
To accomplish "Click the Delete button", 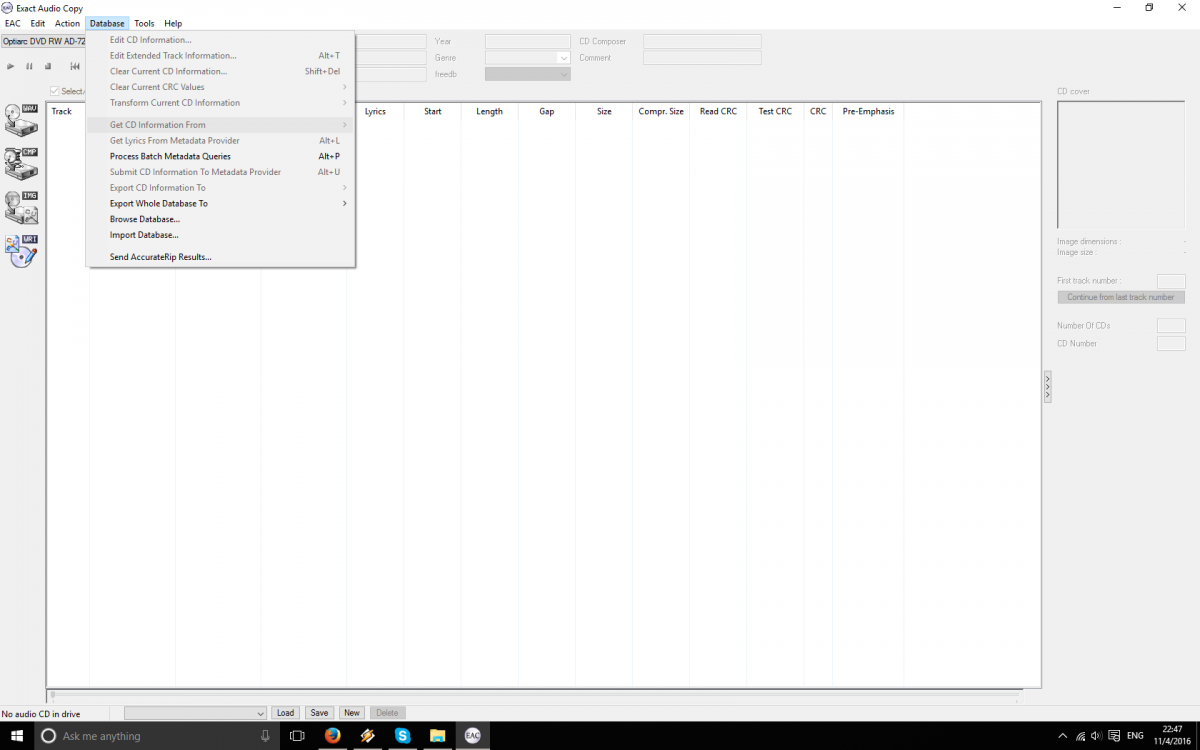I will pos(387,713).
